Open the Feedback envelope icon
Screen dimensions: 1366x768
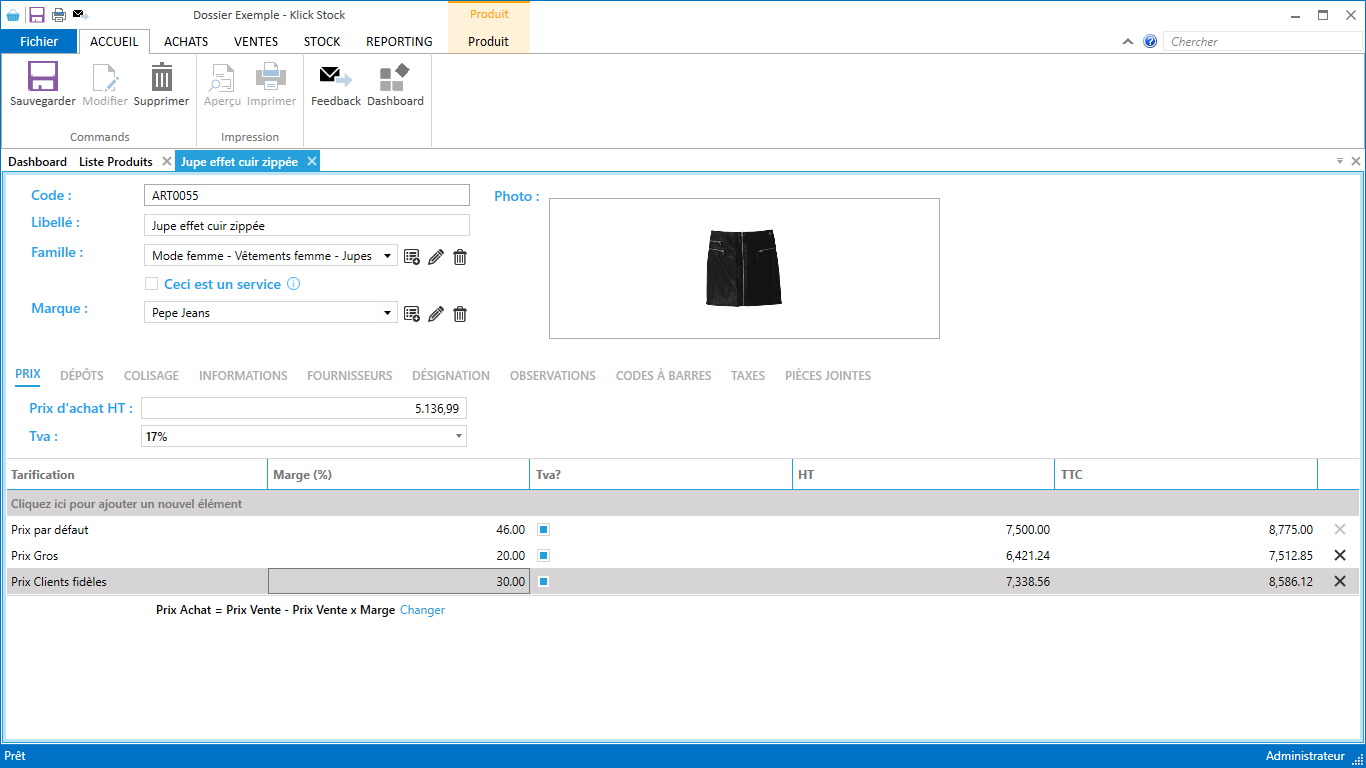[335, 78]
